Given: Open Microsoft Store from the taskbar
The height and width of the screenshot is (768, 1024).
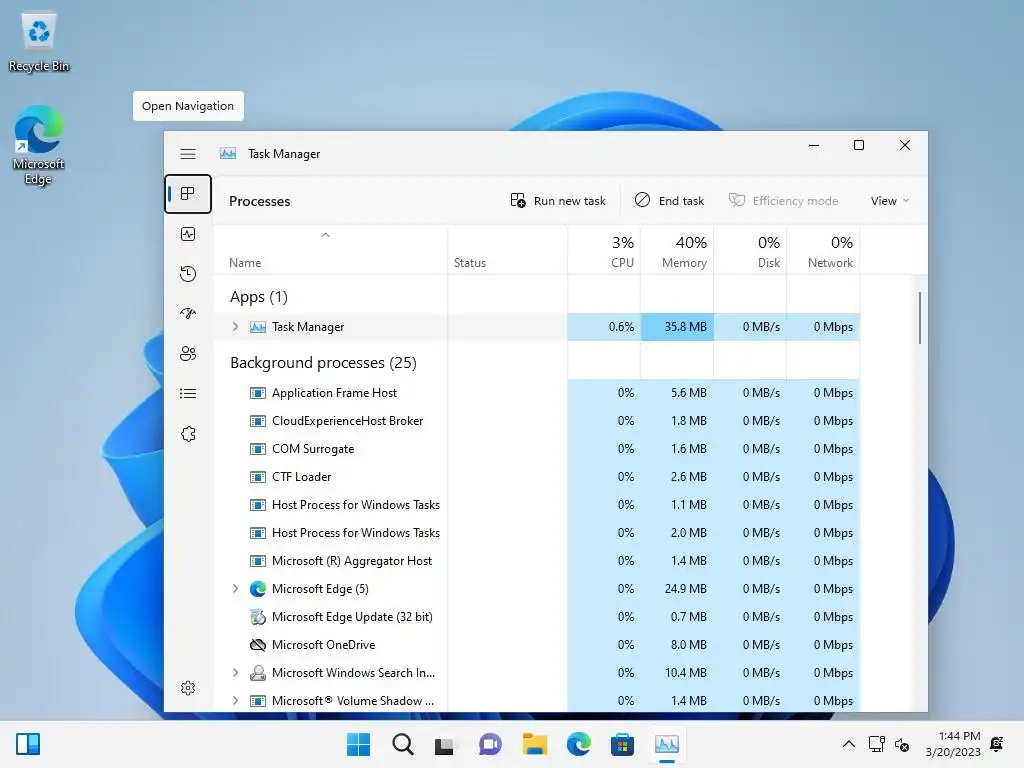Looking at the screenshot, I should click(x=622, y=744).
